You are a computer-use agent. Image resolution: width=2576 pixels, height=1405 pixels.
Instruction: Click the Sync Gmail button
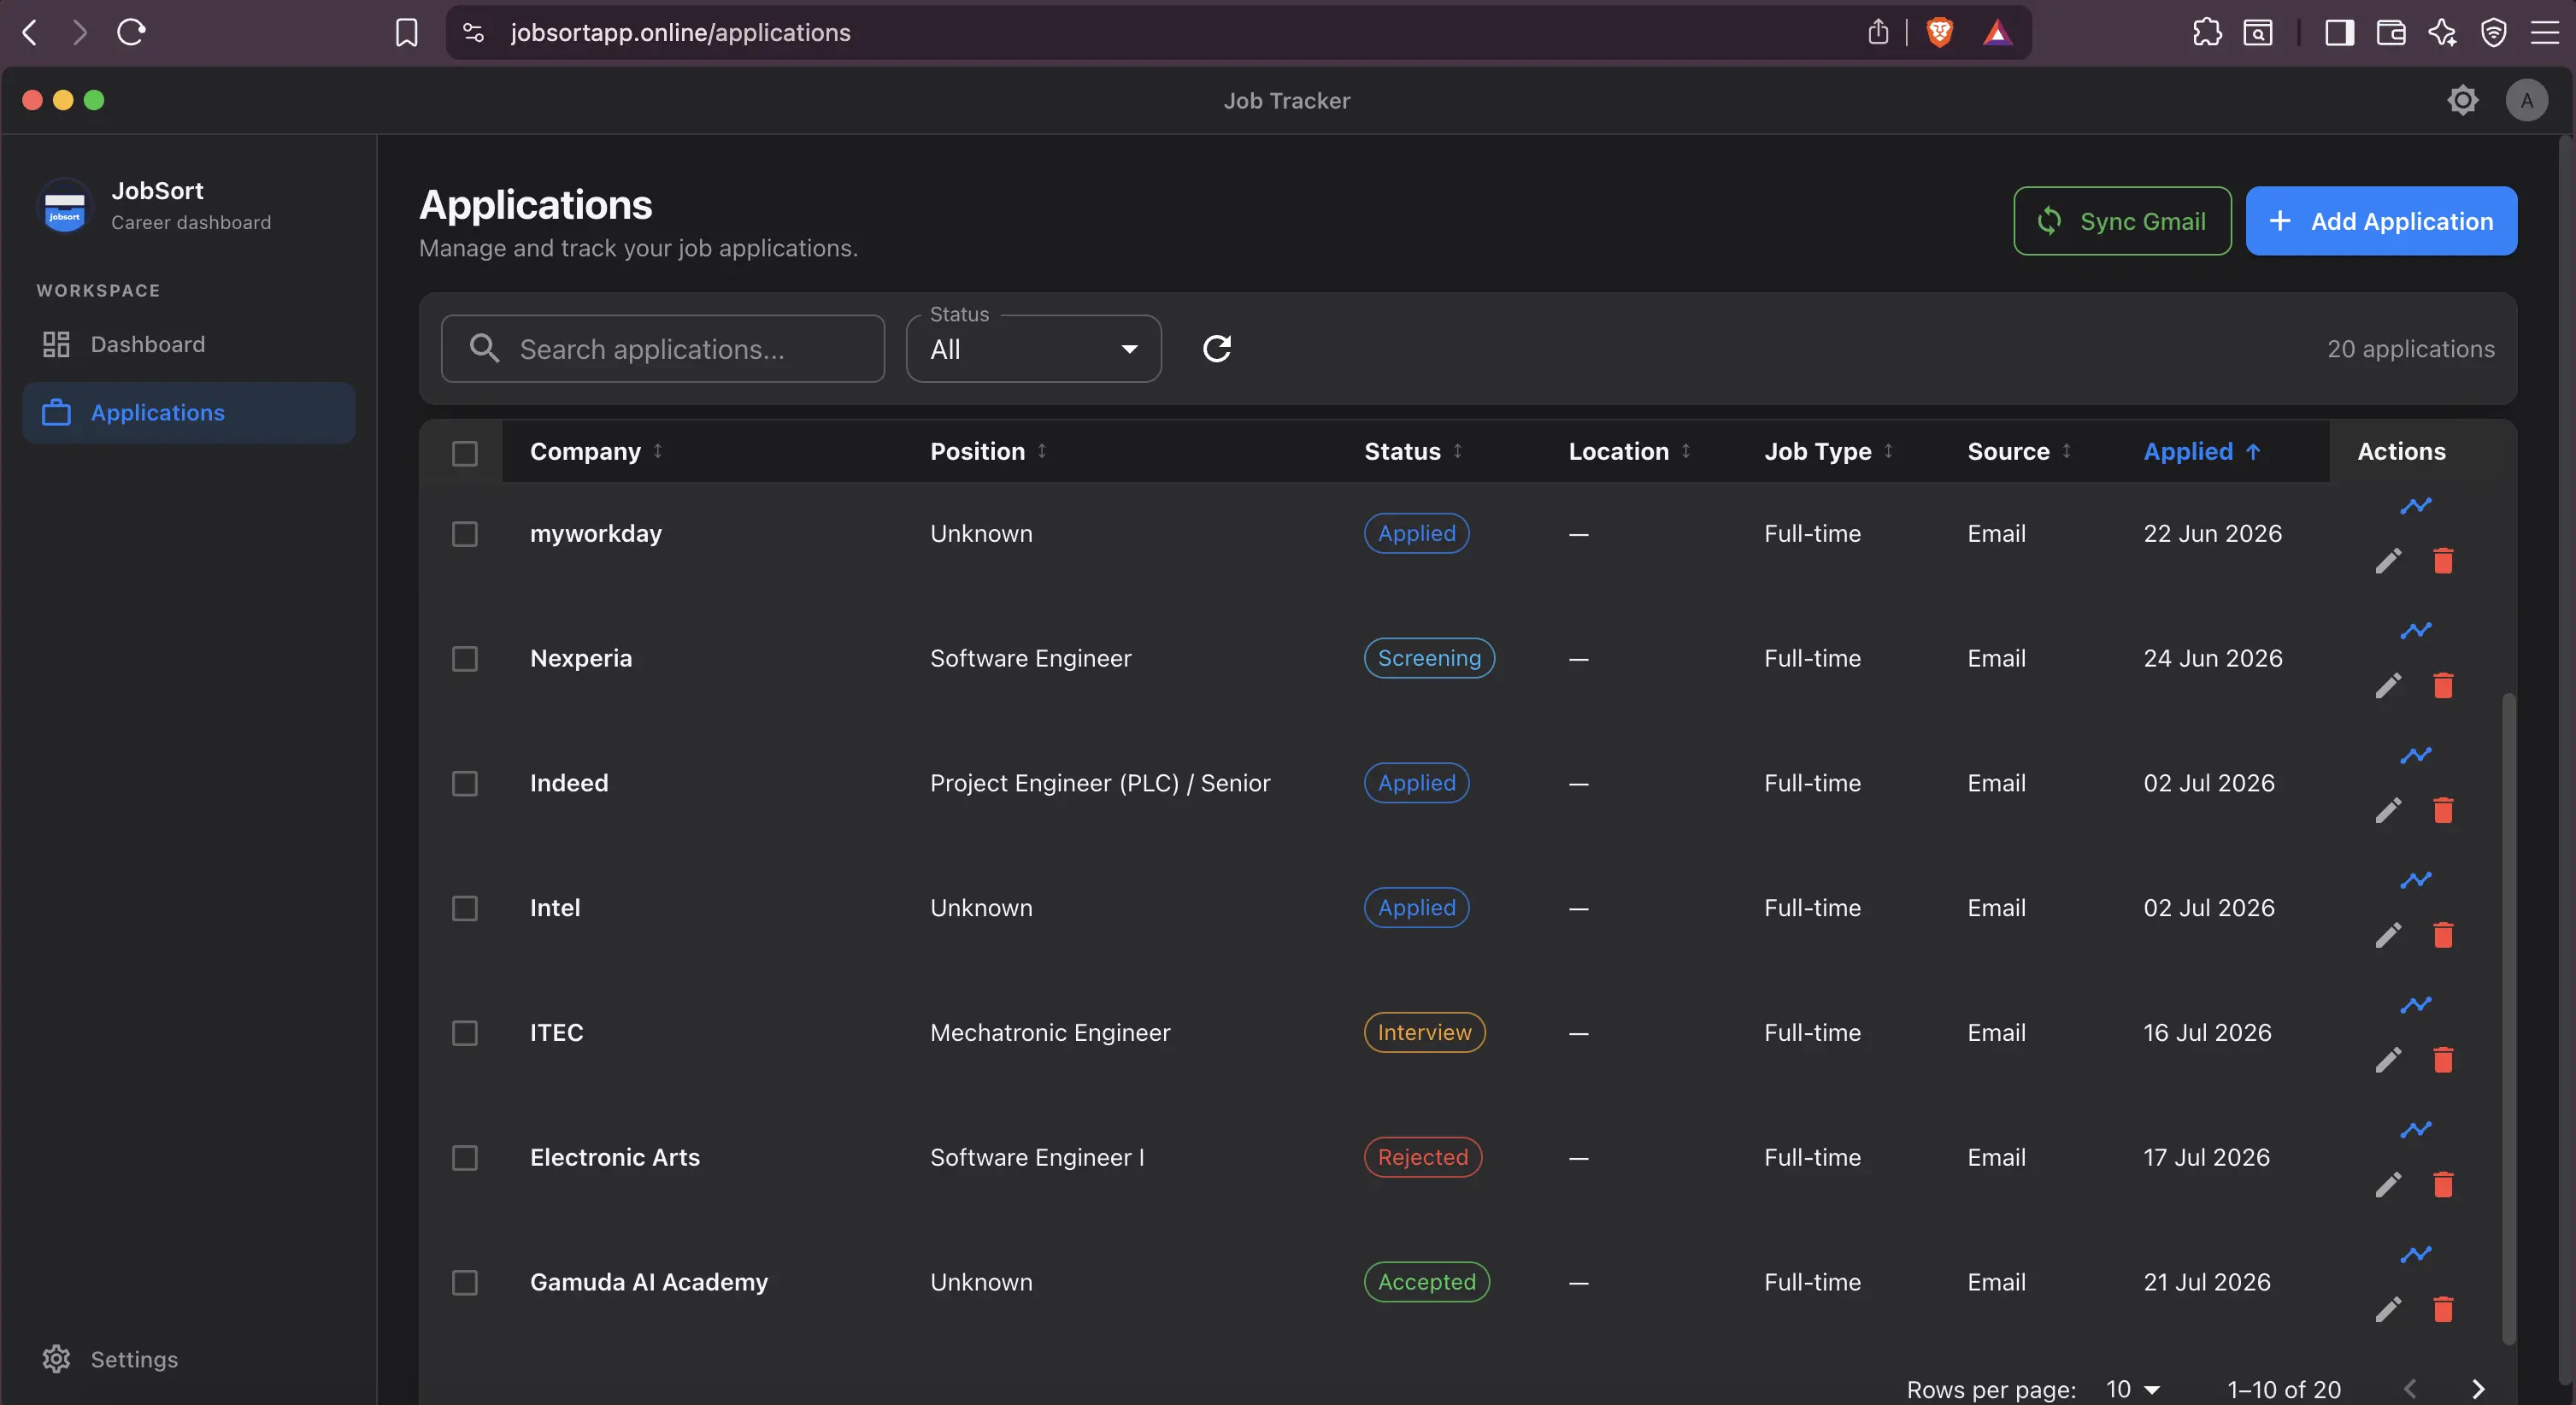pos(2122,221)
